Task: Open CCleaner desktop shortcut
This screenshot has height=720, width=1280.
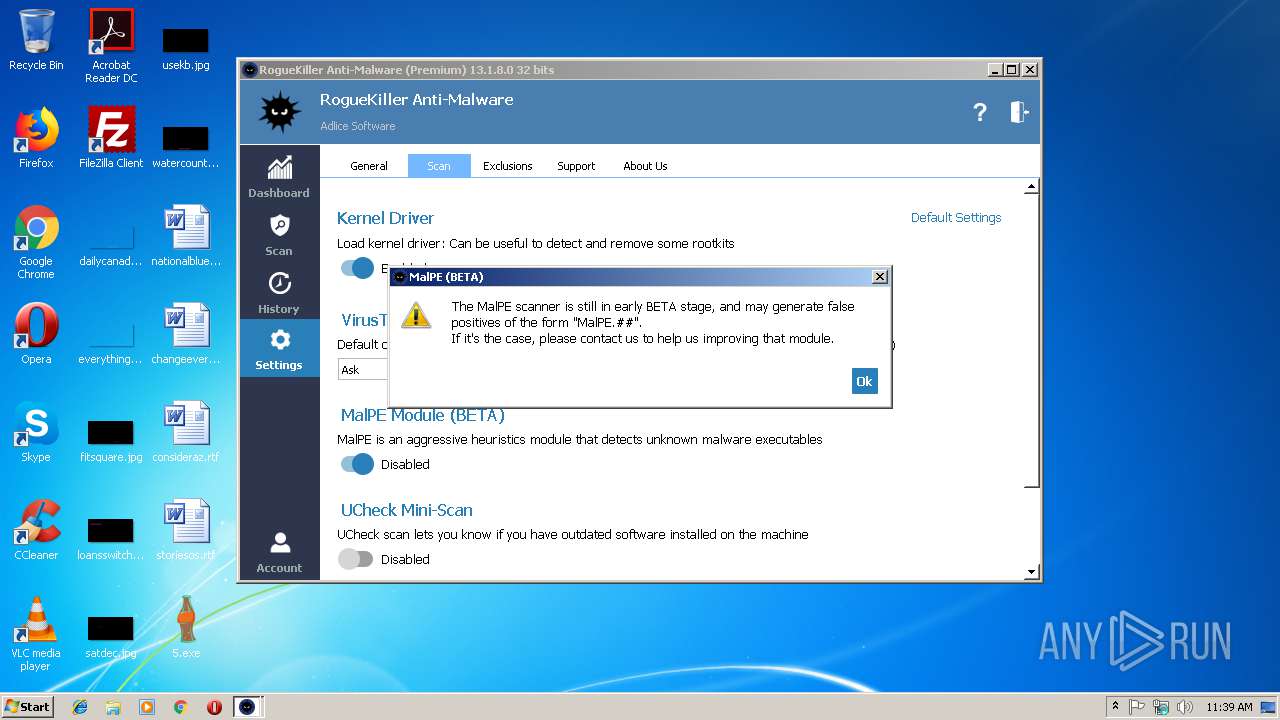Action: pos(36,529)
